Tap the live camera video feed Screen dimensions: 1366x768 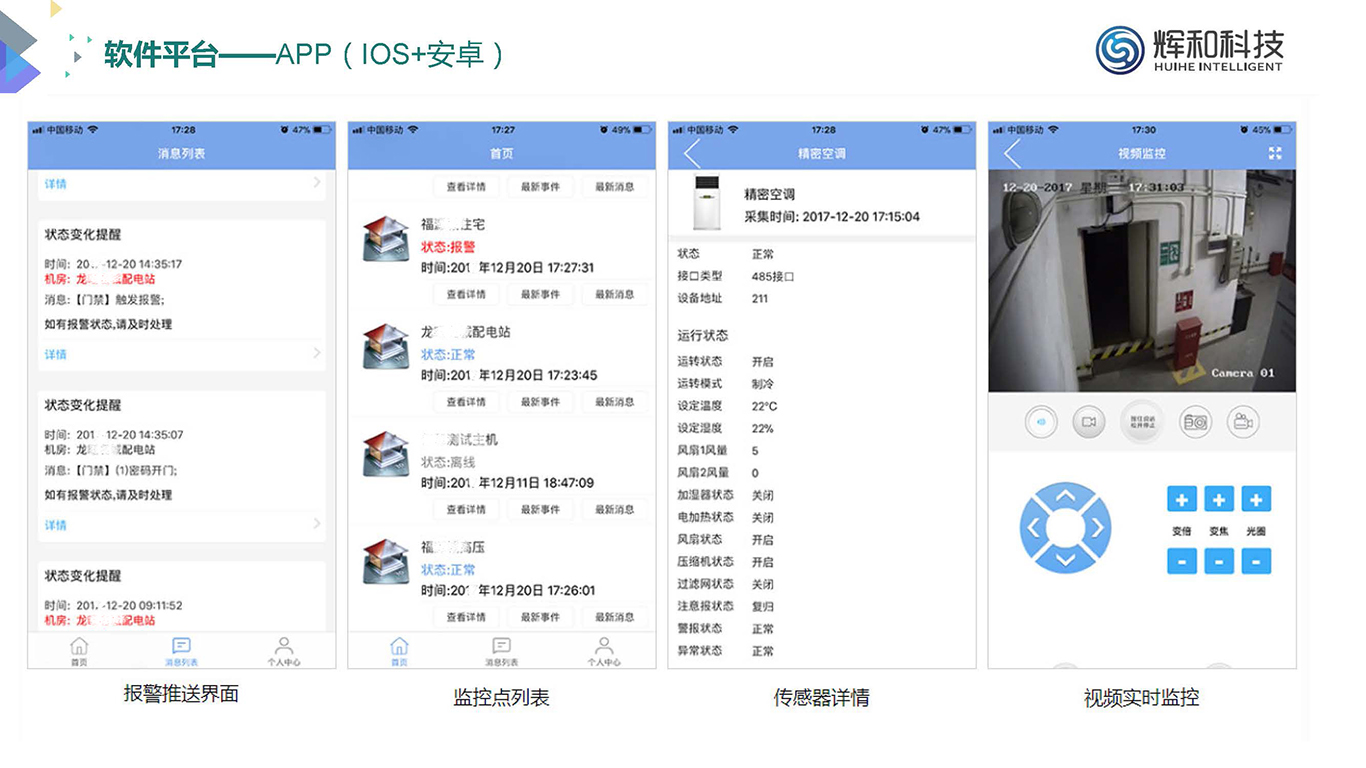pos(1141,281)
